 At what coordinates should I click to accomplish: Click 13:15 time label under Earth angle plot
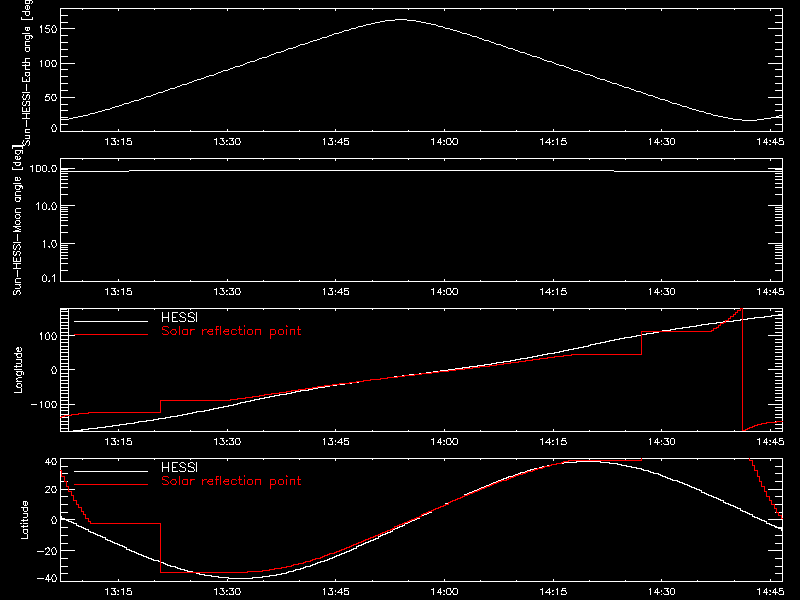pos(118,142)
